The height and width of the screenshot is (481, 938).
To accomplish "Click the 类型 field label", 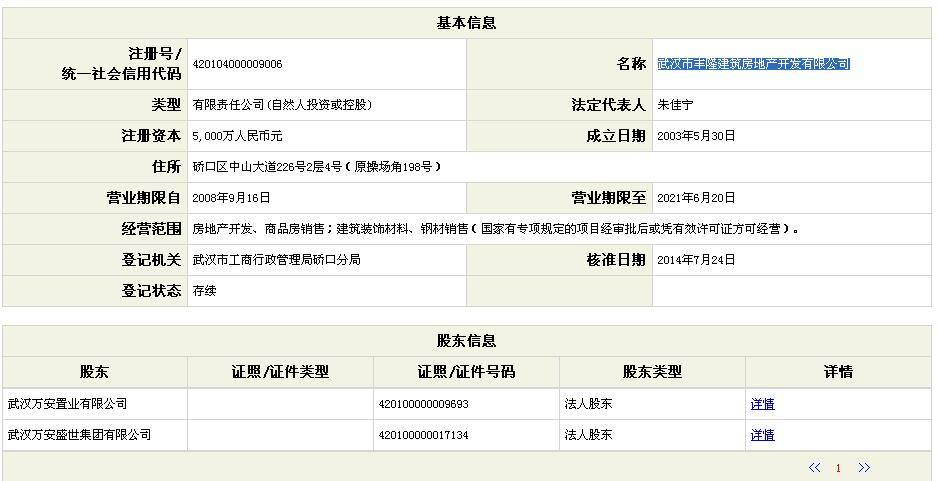I will (166, 105).
